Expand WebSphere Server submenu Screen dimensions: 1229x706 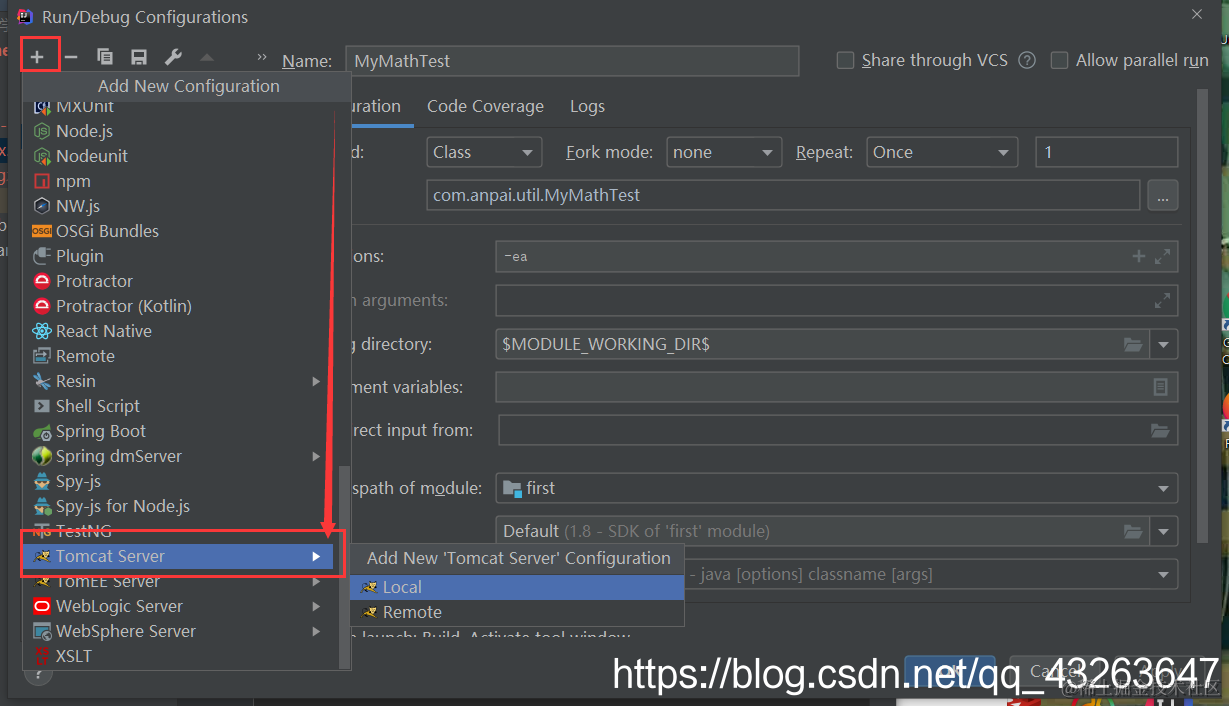(x=316, y=631)
